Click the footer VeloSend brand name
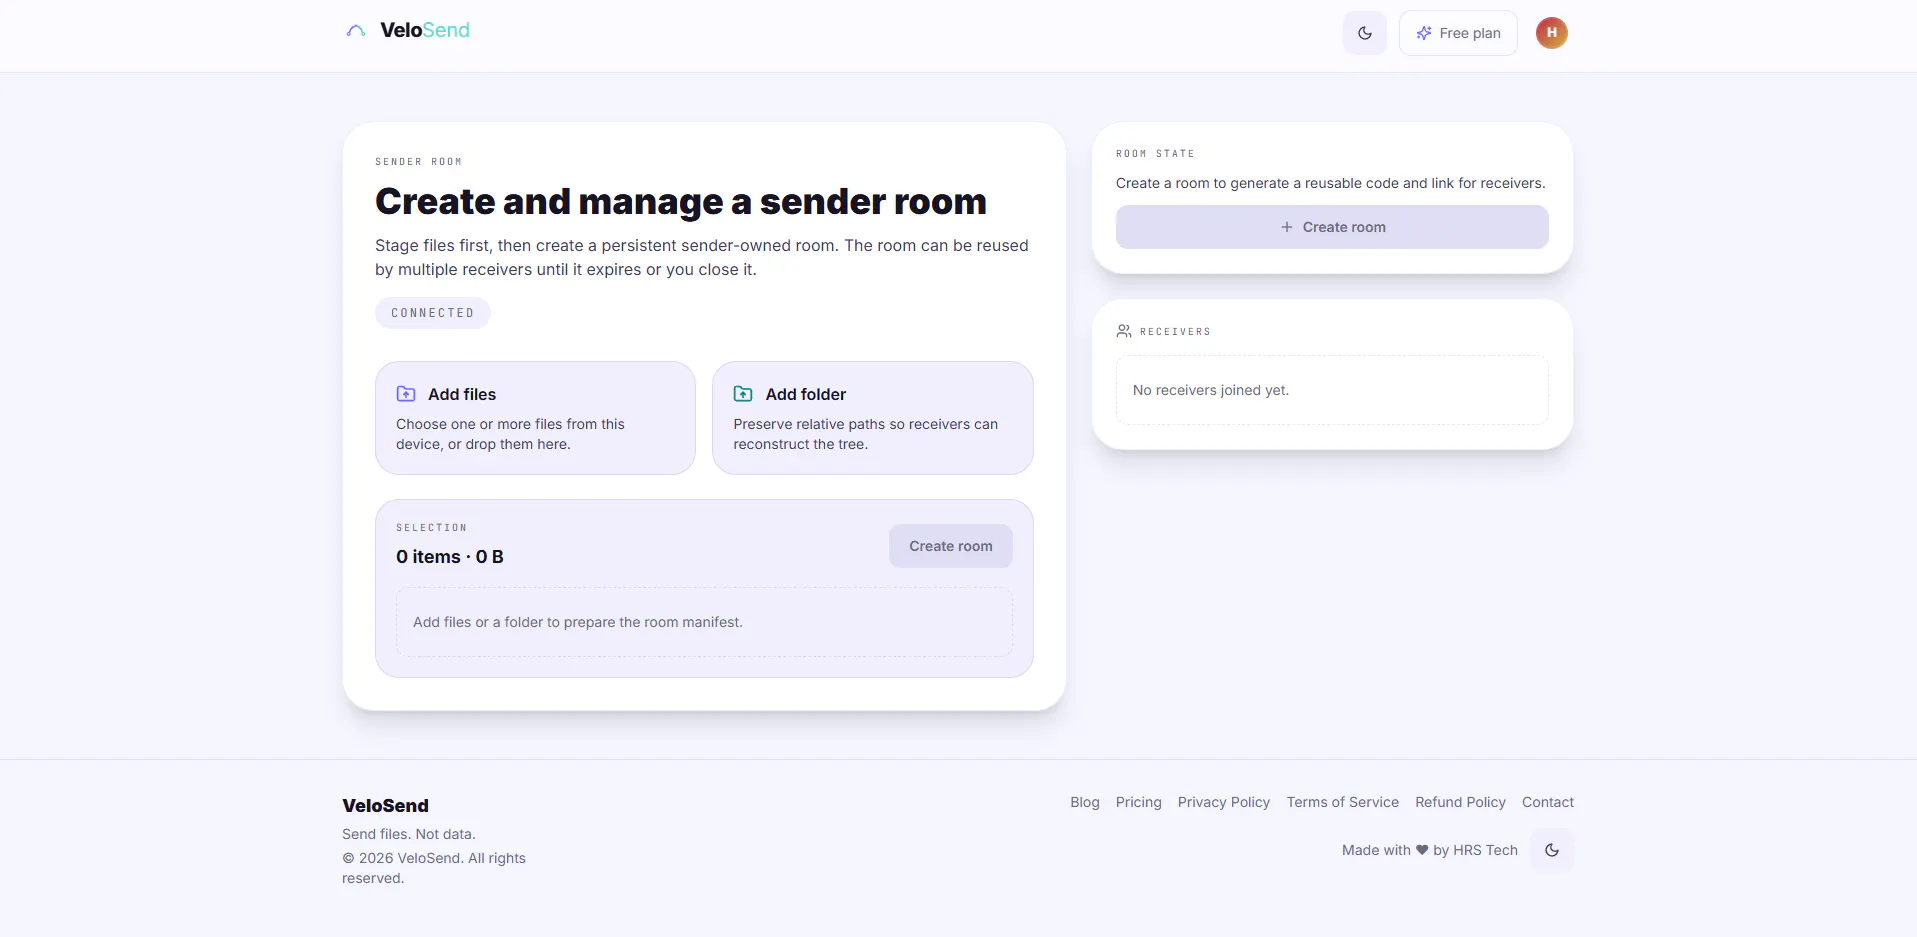The width and height of the screenshot is (1917, 937). click(x=385, y=806)
